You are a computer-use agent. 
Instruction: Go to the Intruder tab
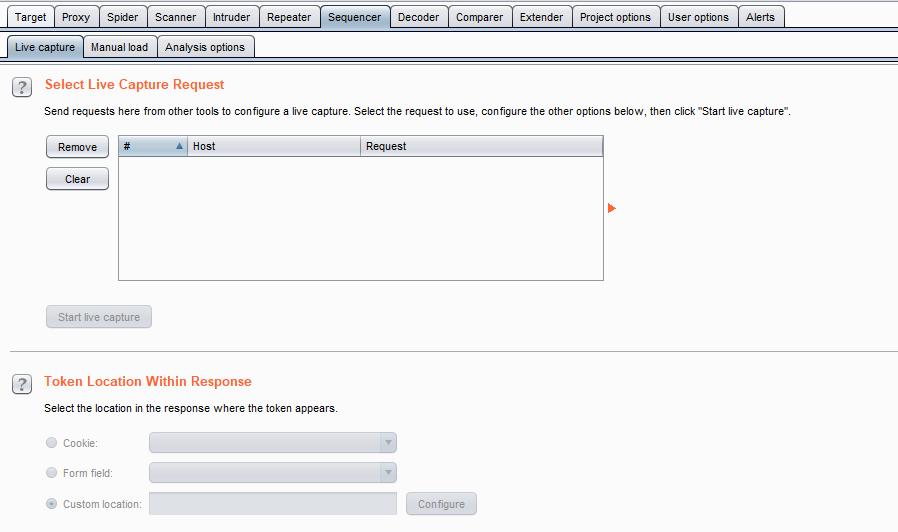(x=231, y=17)
